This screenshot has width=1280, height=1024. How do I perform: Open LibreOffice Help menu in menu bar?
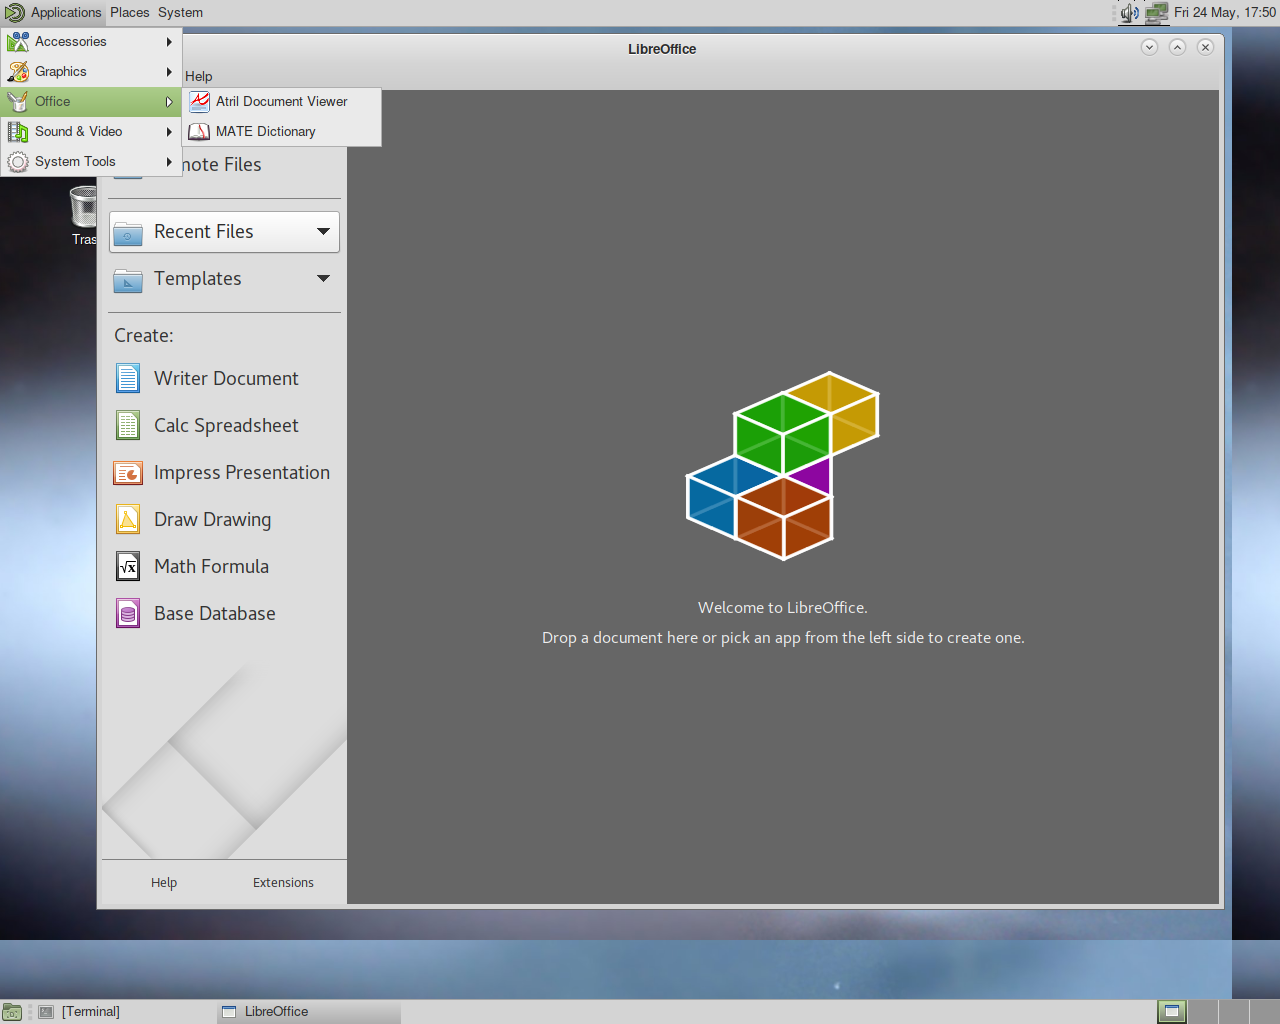(199, 76)
